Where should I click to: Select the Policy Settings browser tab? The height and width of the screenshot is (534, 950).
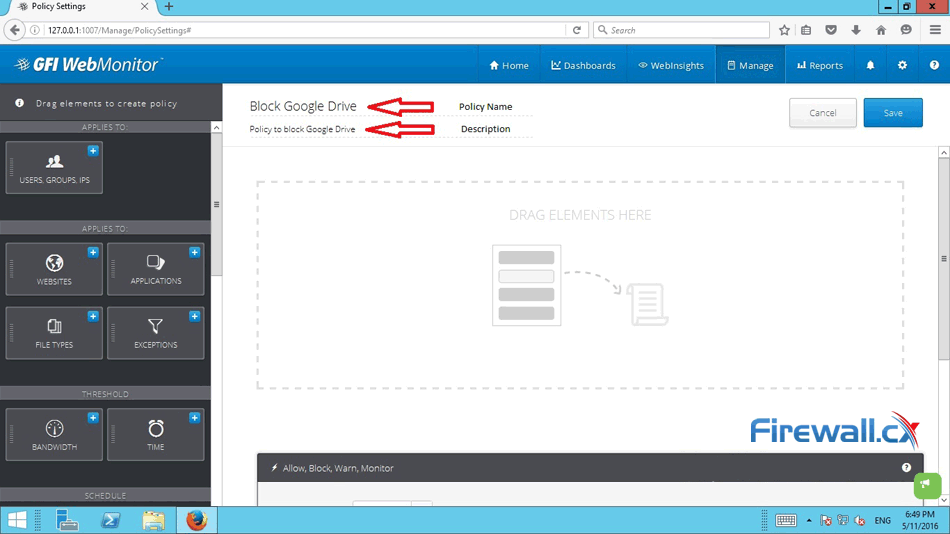click(x=82, y=7)
